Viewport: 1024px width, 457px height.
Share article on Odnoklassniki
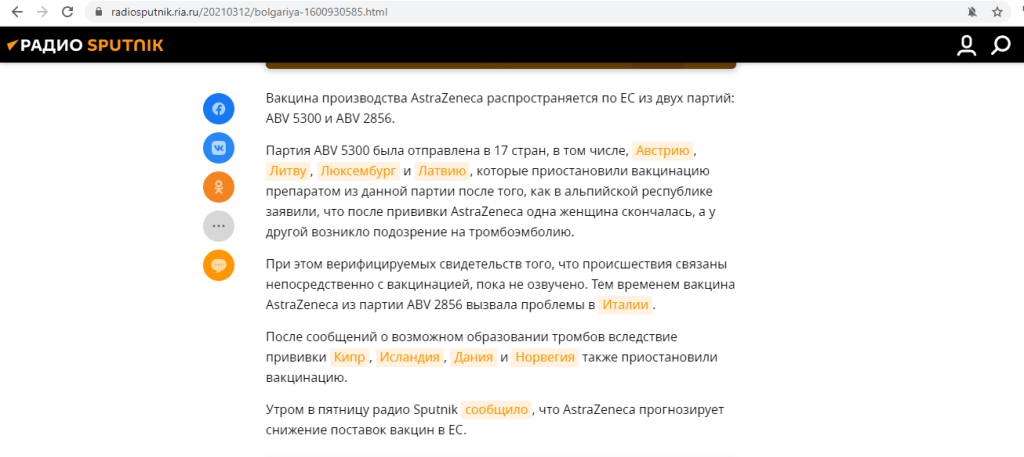pos(219,186)
